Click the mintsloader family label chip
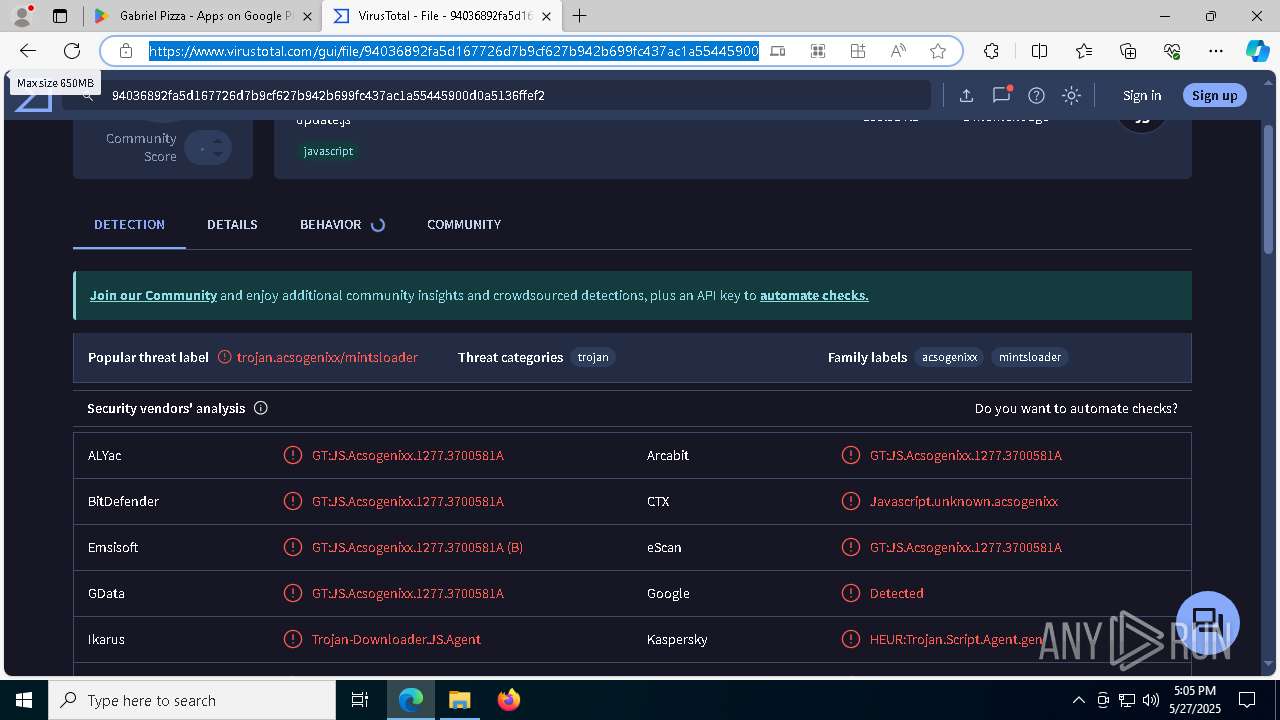The image size is (1280, 720). click(x=1030, y=357)
